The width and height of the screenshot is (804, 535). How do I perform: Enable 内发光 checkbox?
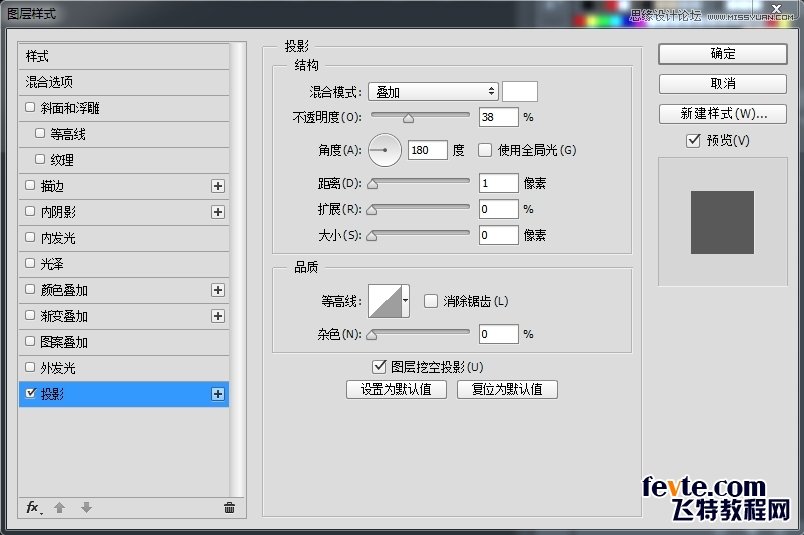click(x=30, y=237)
